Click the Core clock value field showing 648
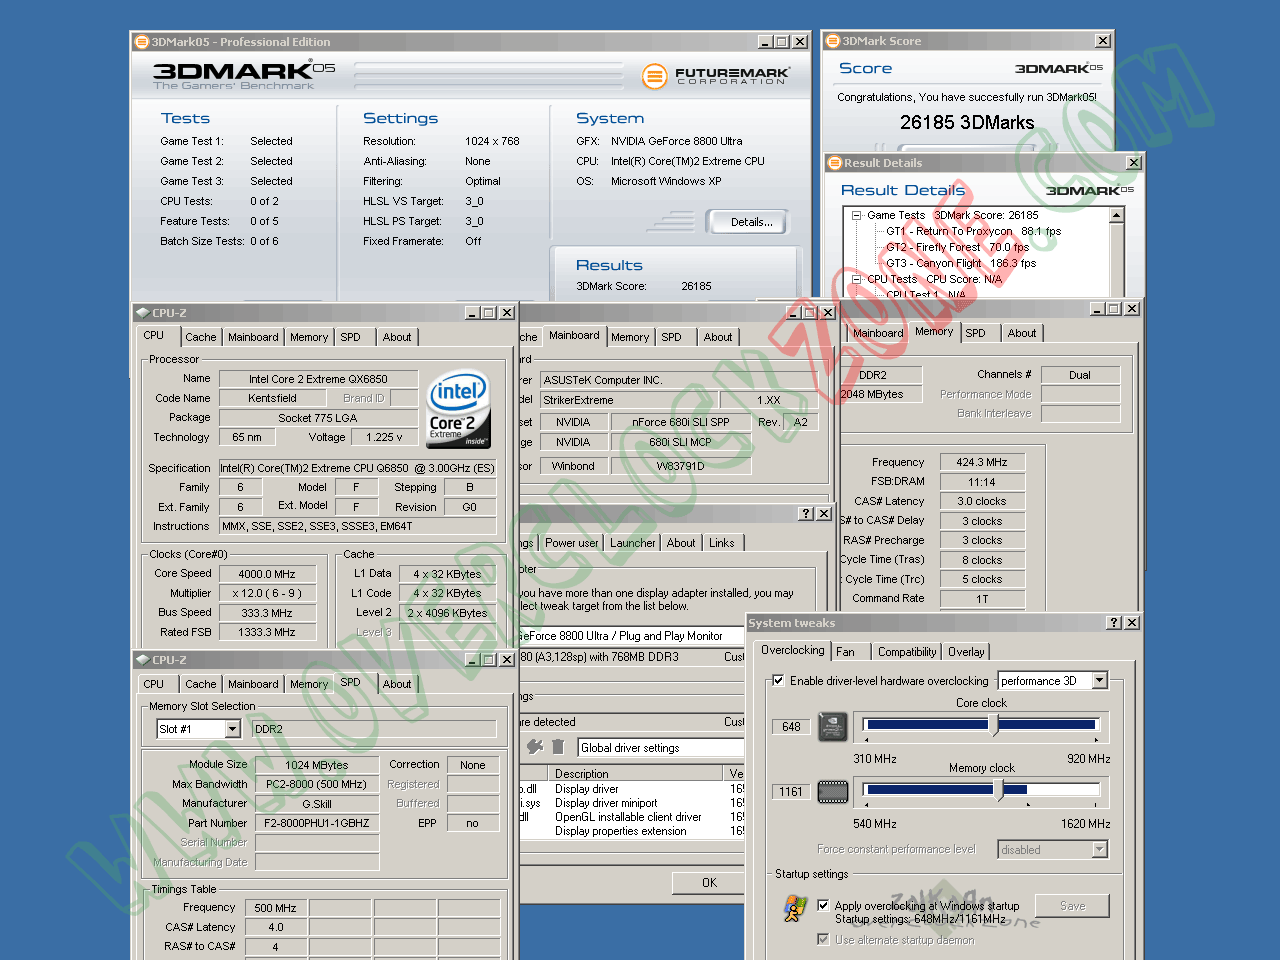Viewport: 1280px width, 960px height. 791,727
